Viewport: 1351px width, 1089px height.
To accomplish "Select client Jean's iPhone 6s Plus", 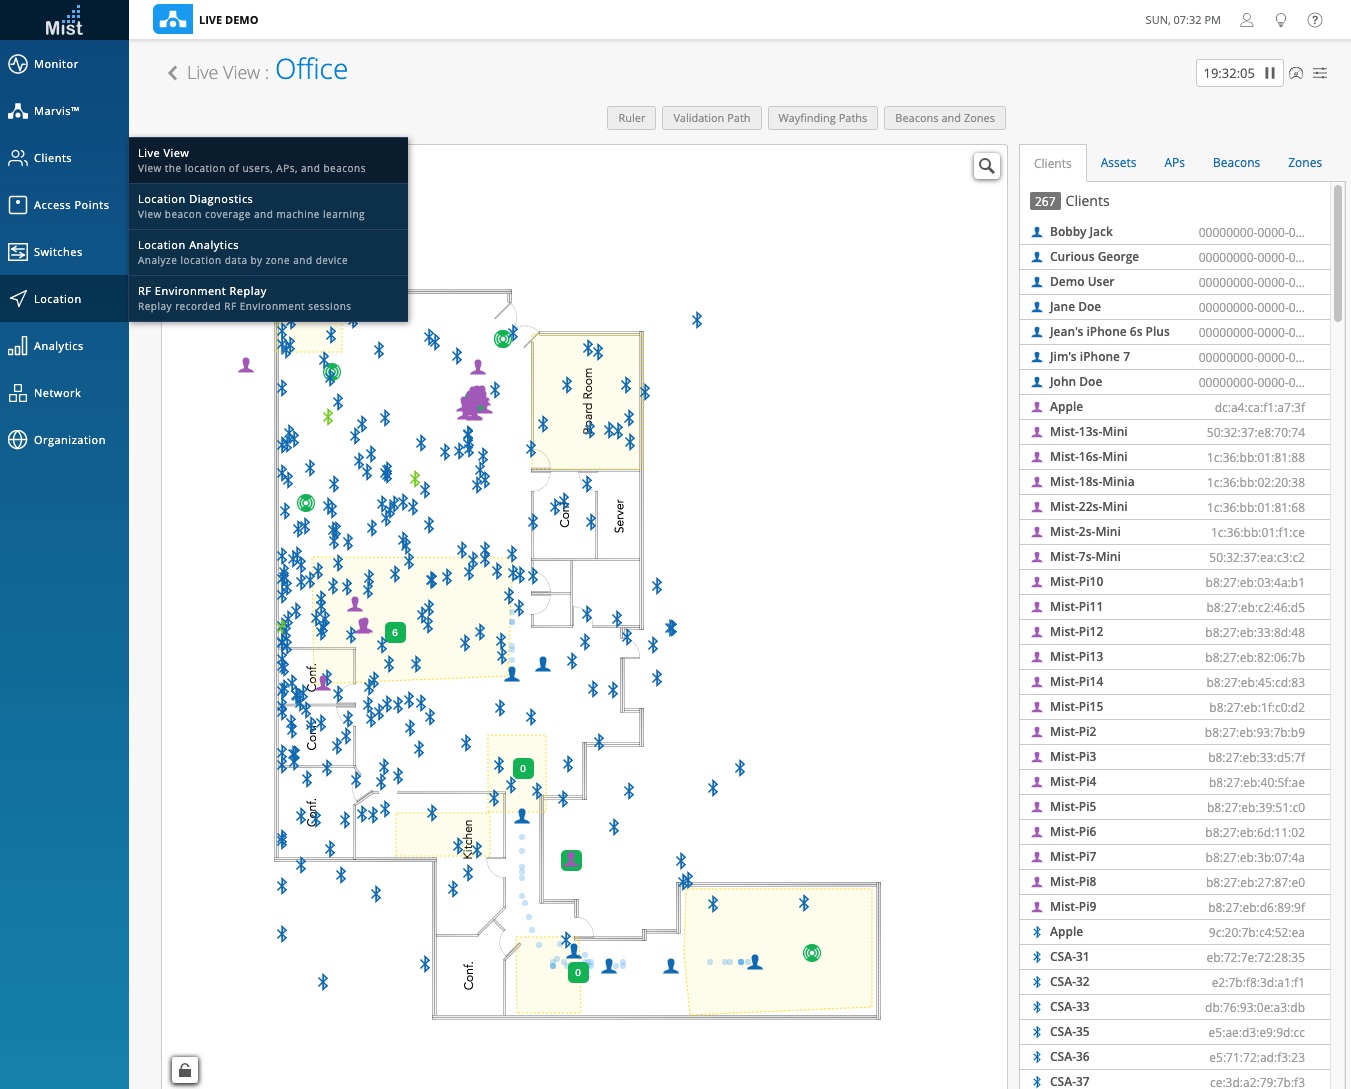I will (1110, 331).
